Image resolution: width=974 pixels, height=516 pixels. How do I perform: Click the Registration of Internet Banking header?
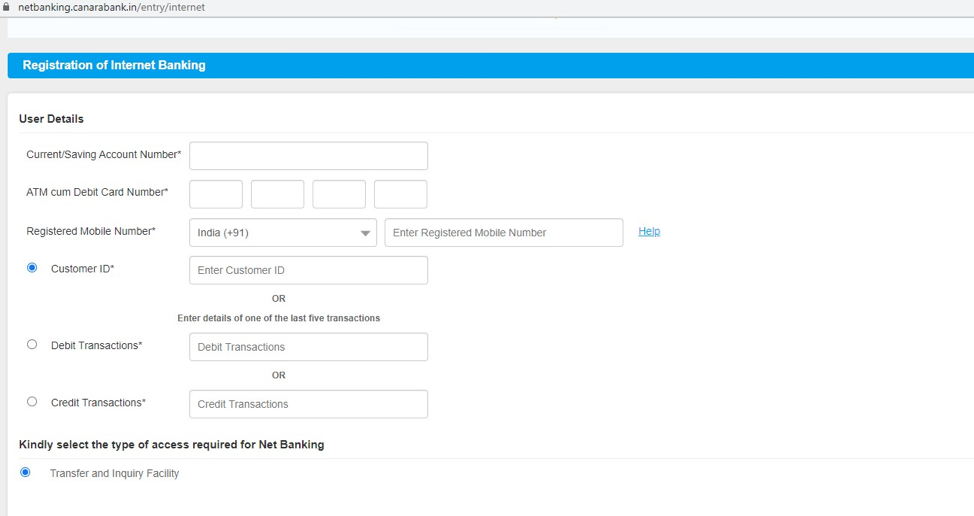pyautogui.click(x=114, y=65)
